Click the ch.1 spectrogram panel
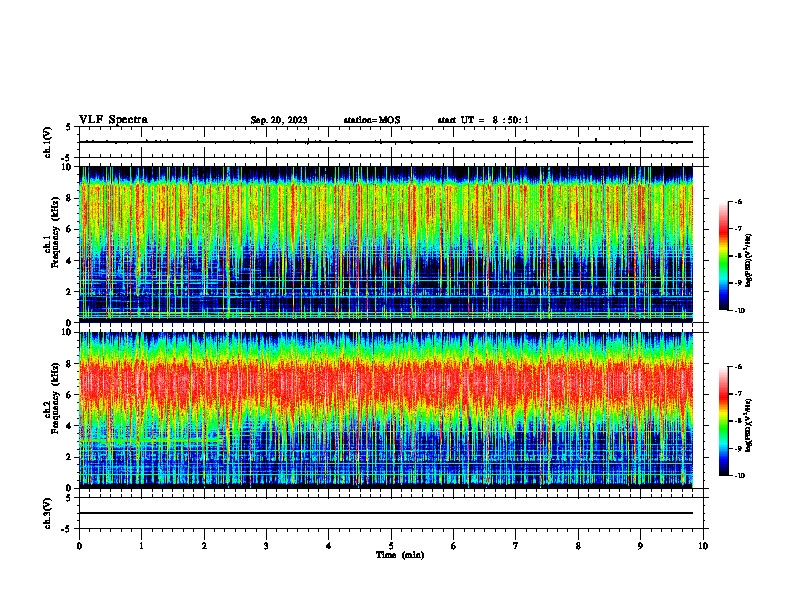This screenshot has width=792, height=612. click(x=386, y=244)
